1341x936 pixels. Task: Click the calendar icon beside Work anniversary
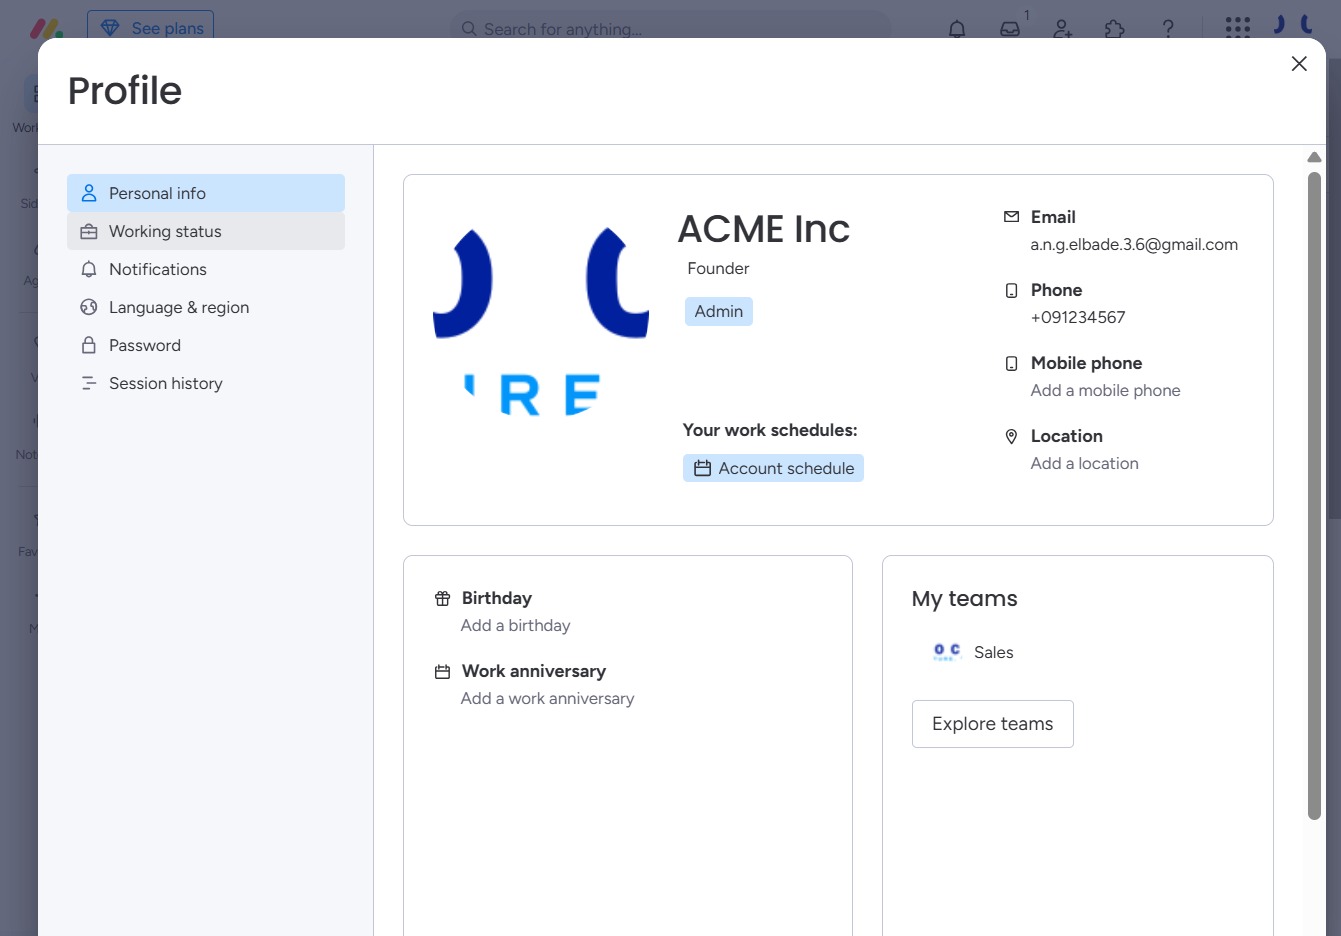click(442, 671)
